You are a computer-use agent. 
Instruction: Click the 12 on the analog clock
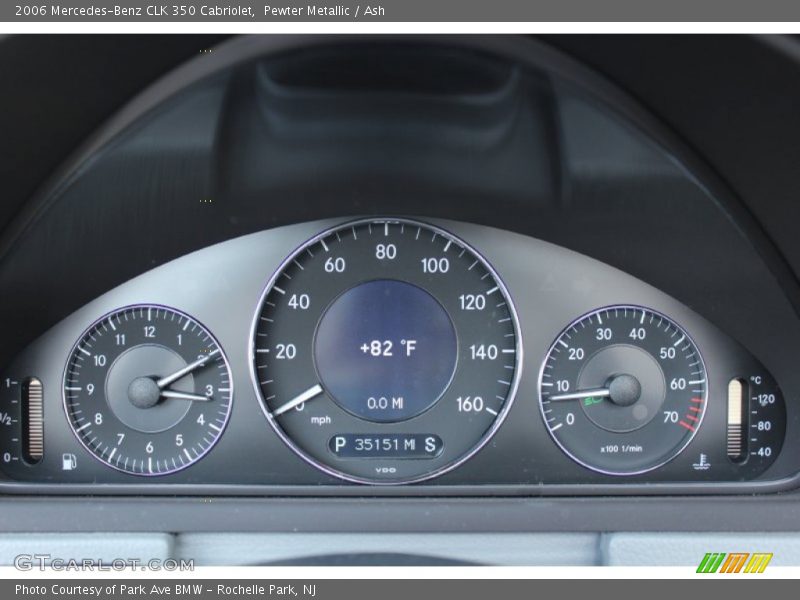point(149,332)
